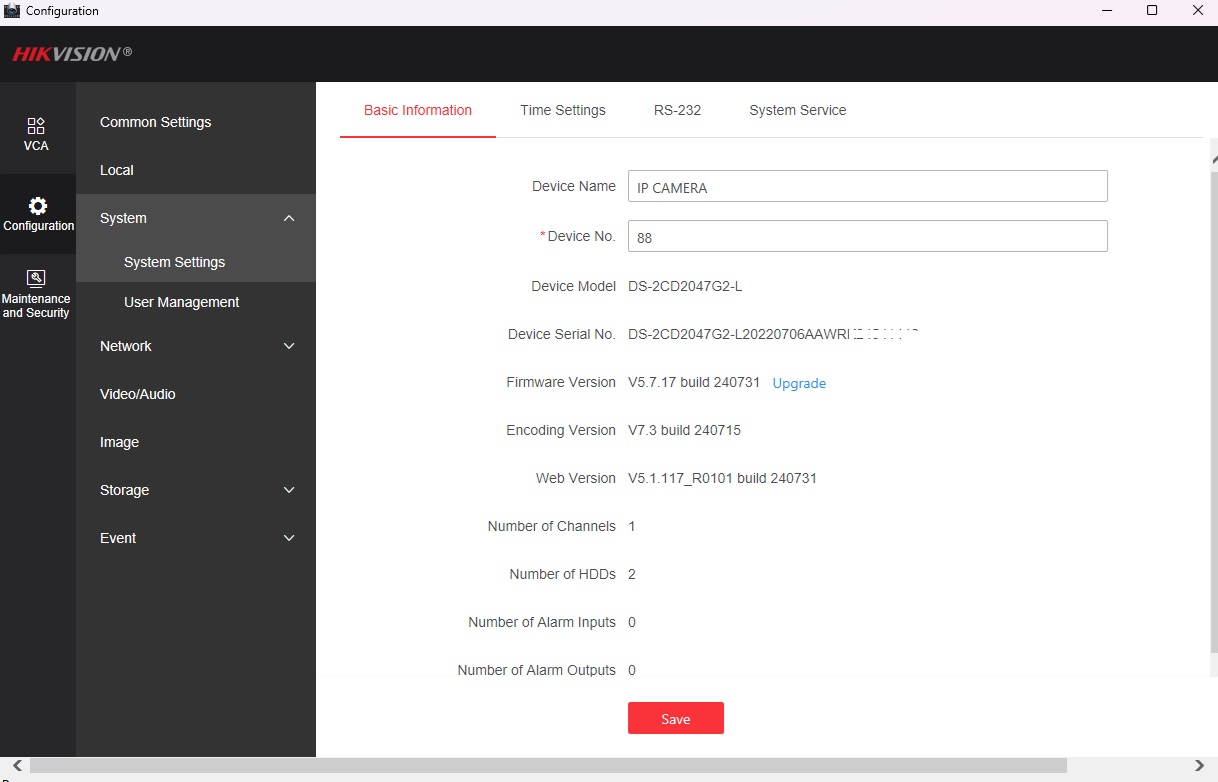1218x782 pixels.
Task: Expand the Storage menu section
Action: (x=289, y=490)
